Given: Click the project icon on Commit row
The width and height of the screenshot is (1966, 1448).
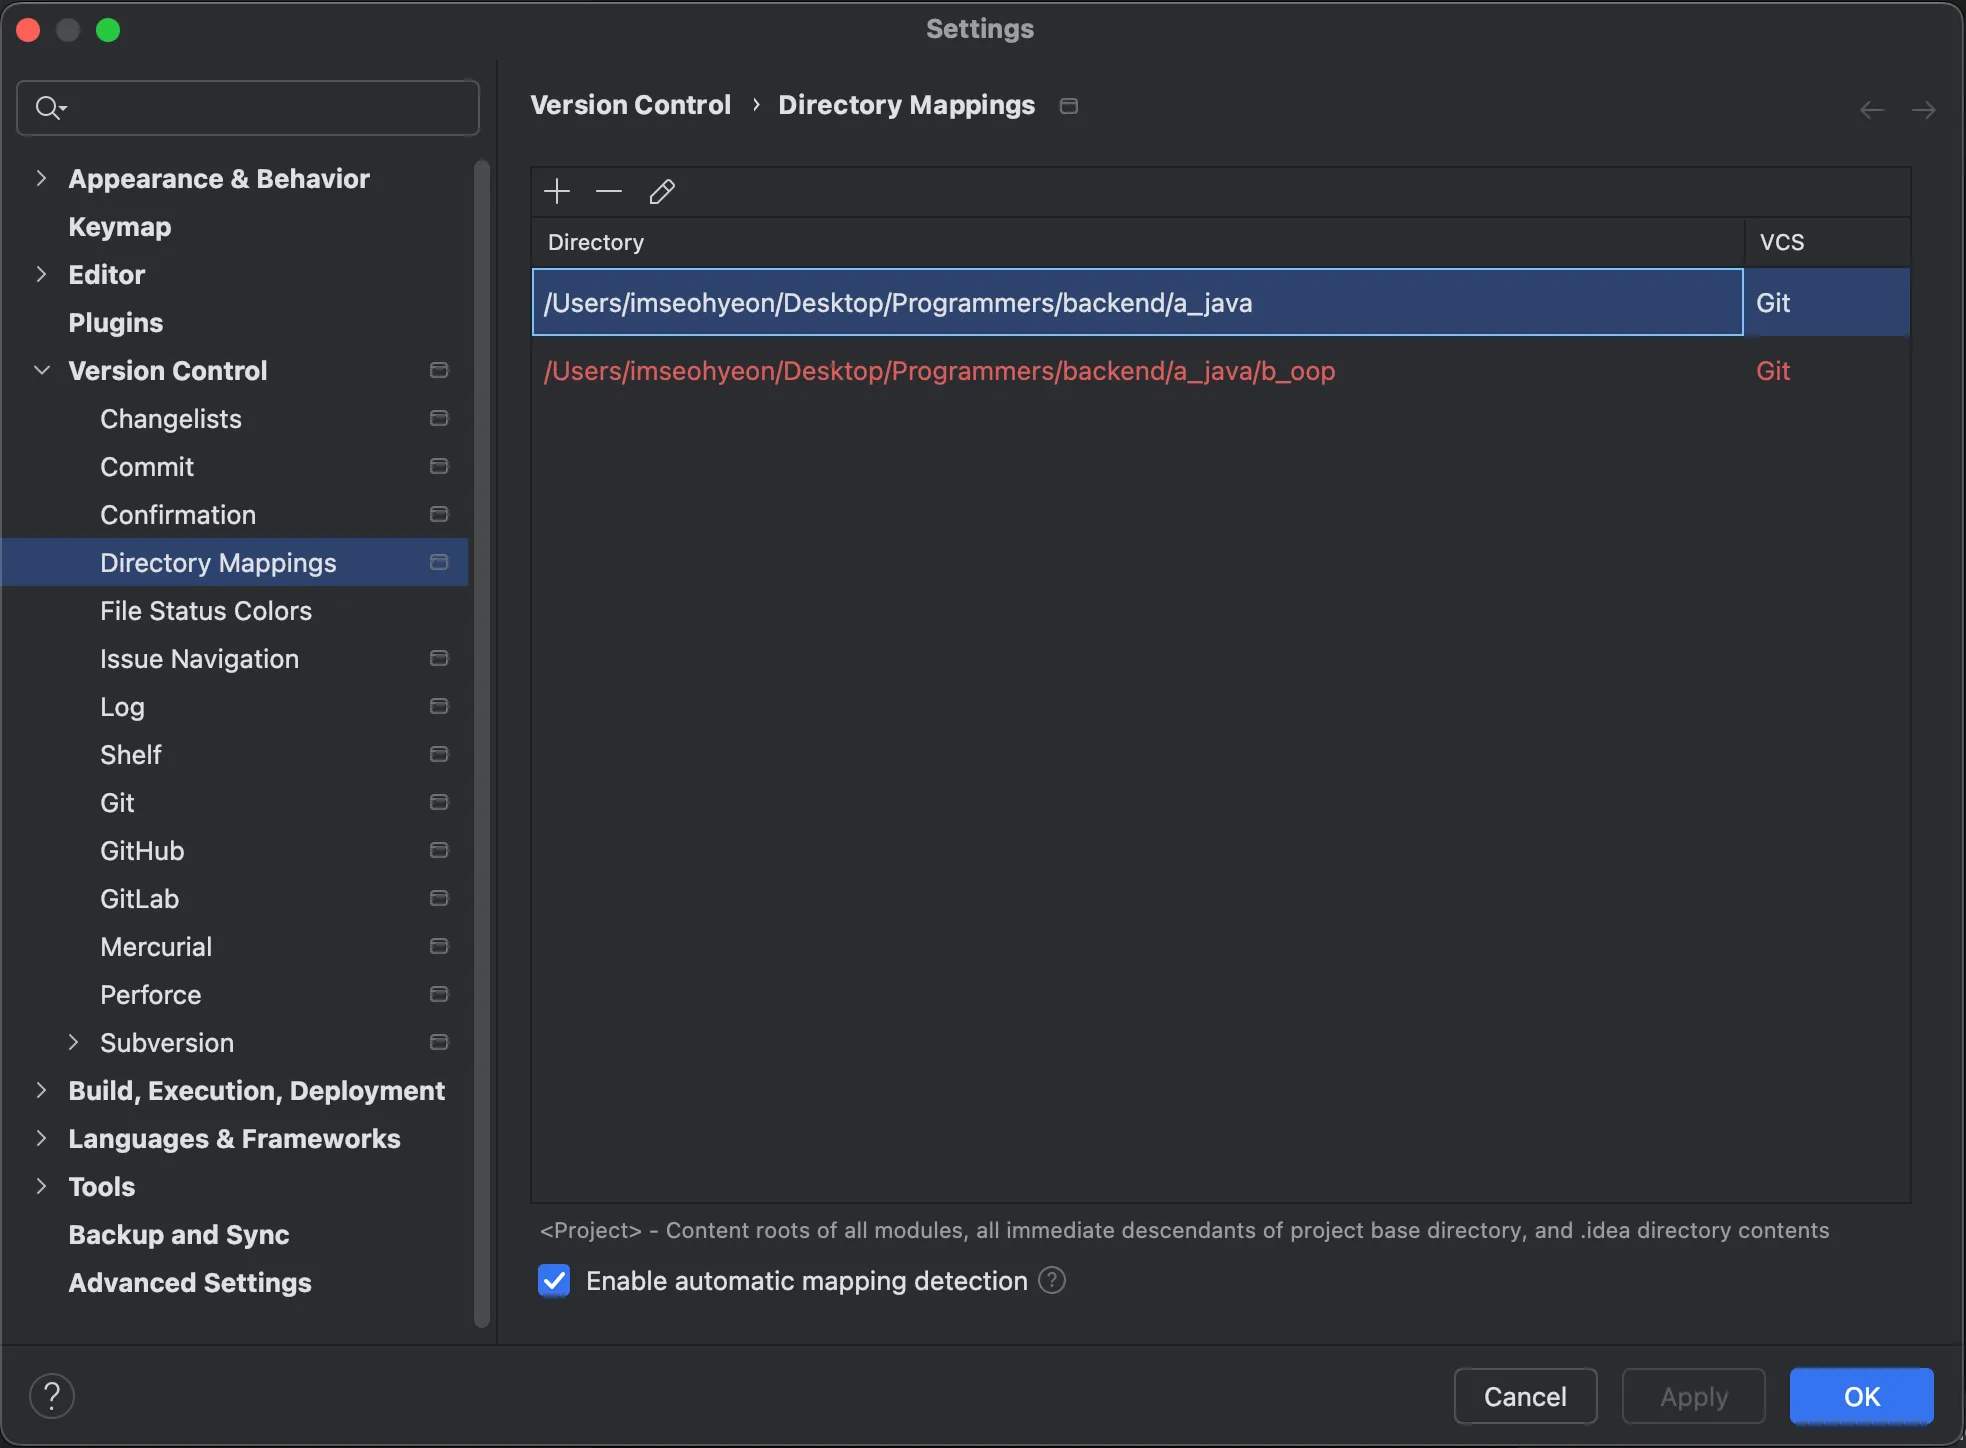Looking at the screenshot, I should coord(439,466).
